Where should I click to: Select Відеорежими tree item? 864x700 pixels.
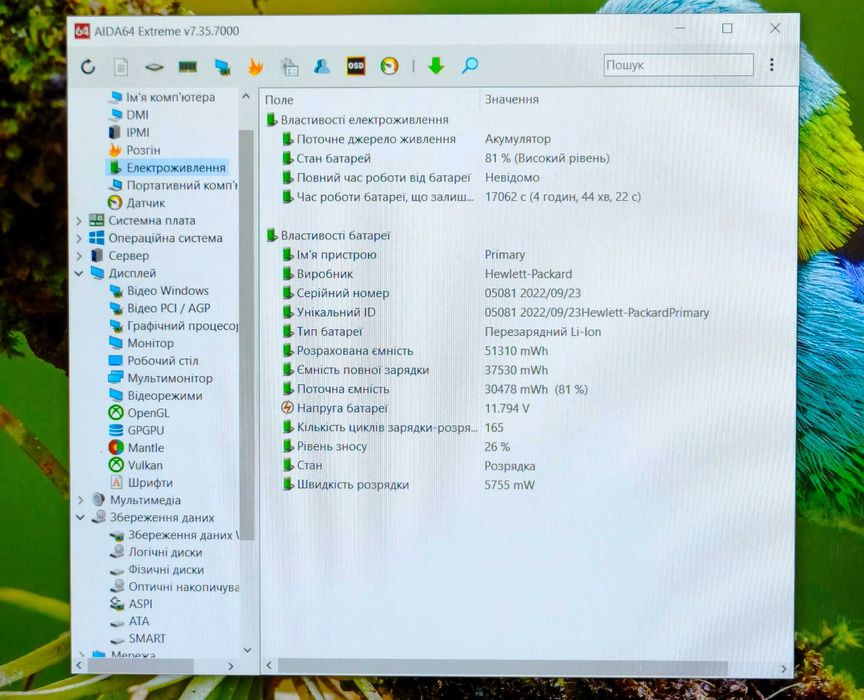click(x=156, y=395)
